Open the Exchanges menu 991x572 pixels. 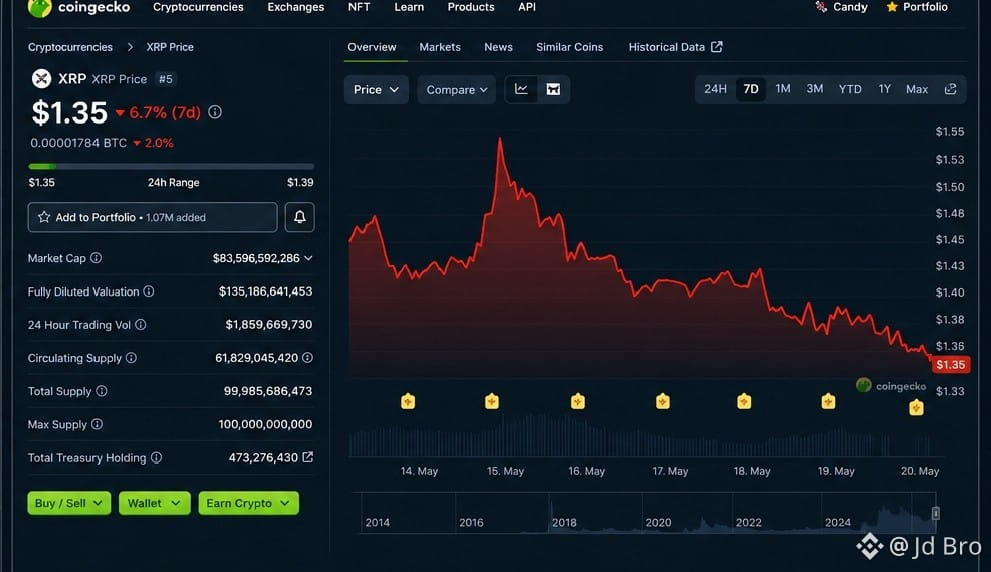[296, 7]
